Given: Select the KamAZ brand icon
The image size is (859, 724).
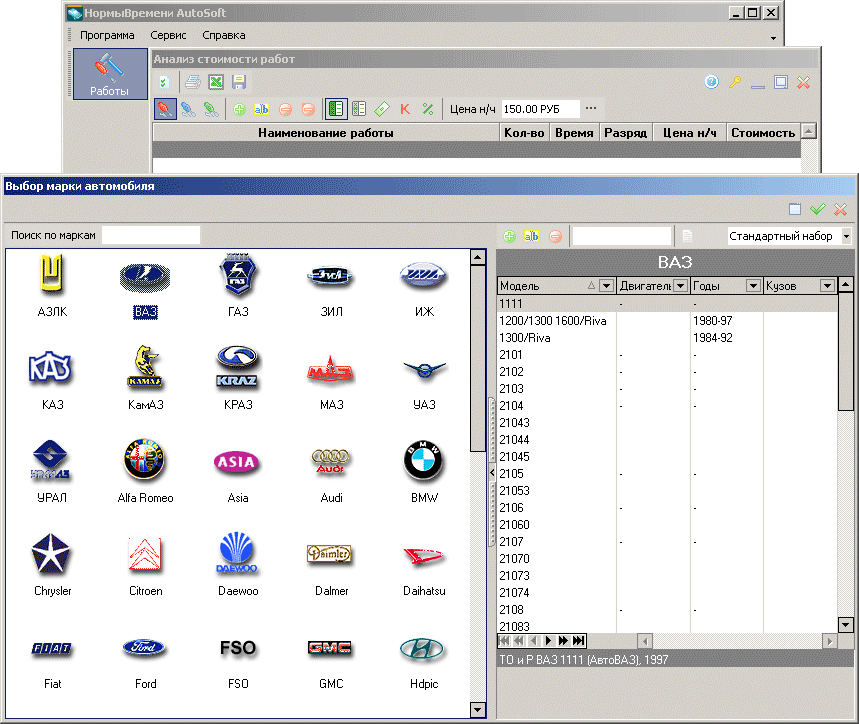Looking at the screenshot, I should pos(145,368).
